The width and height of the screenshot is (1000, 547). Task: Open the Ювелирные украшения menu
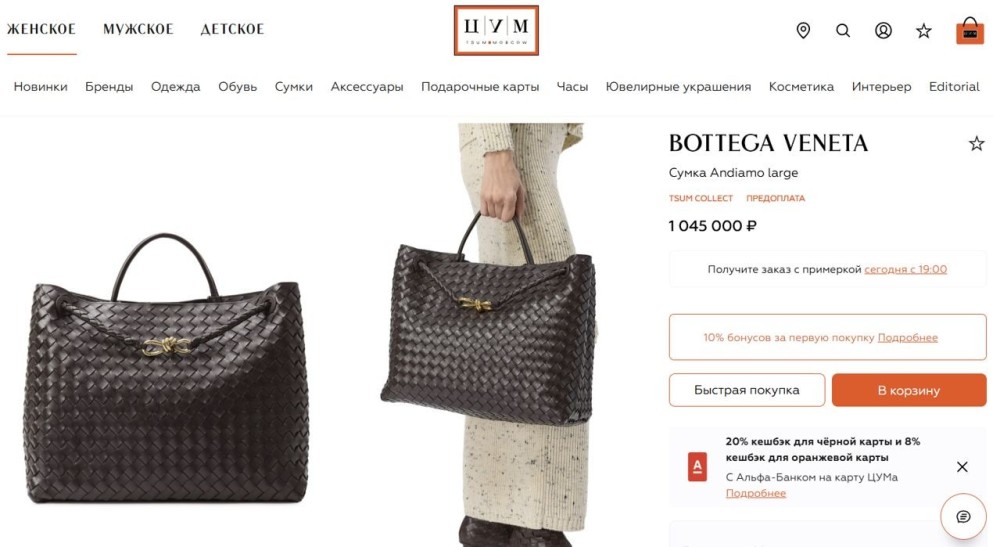point(678,87)
